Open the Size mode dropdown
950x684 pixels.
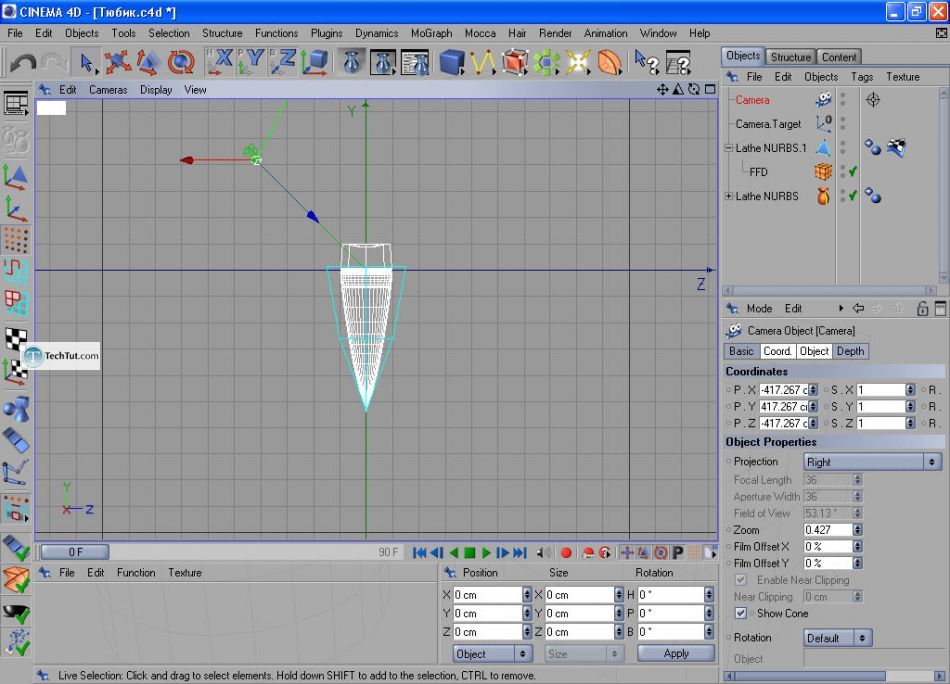tap(584, 654)
